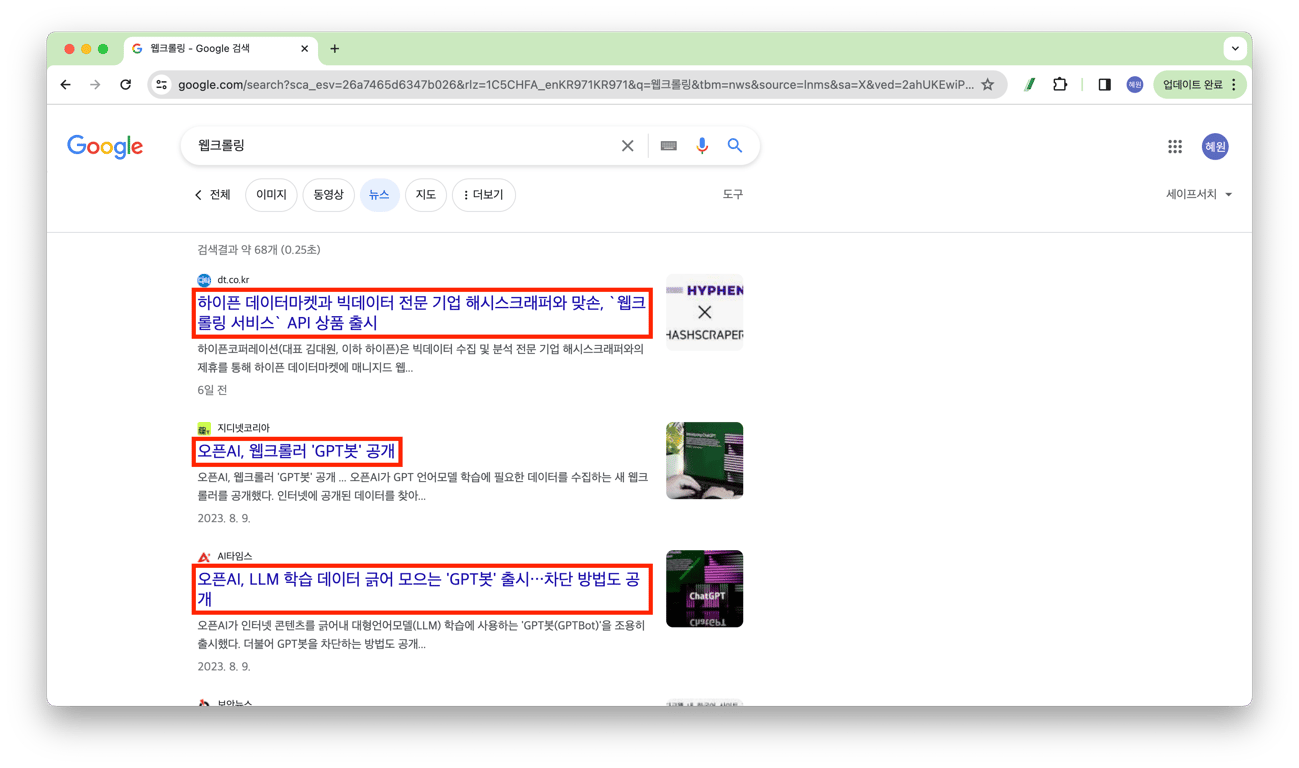Click the dt.co.kr source label
Screen dimensions: 1299x768
click(233, 280)
